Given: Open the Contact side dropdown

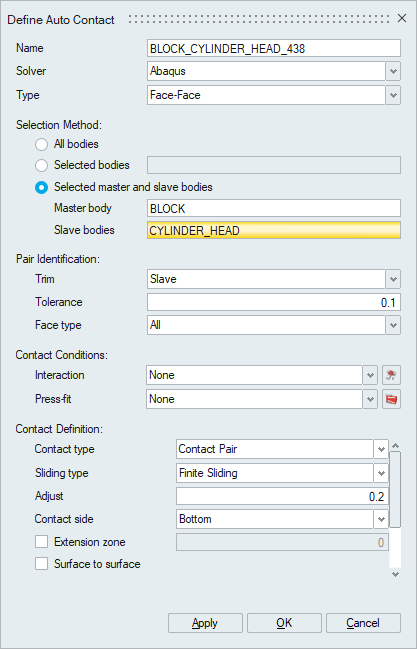Looking at the screenshot, I should point(381,519).
